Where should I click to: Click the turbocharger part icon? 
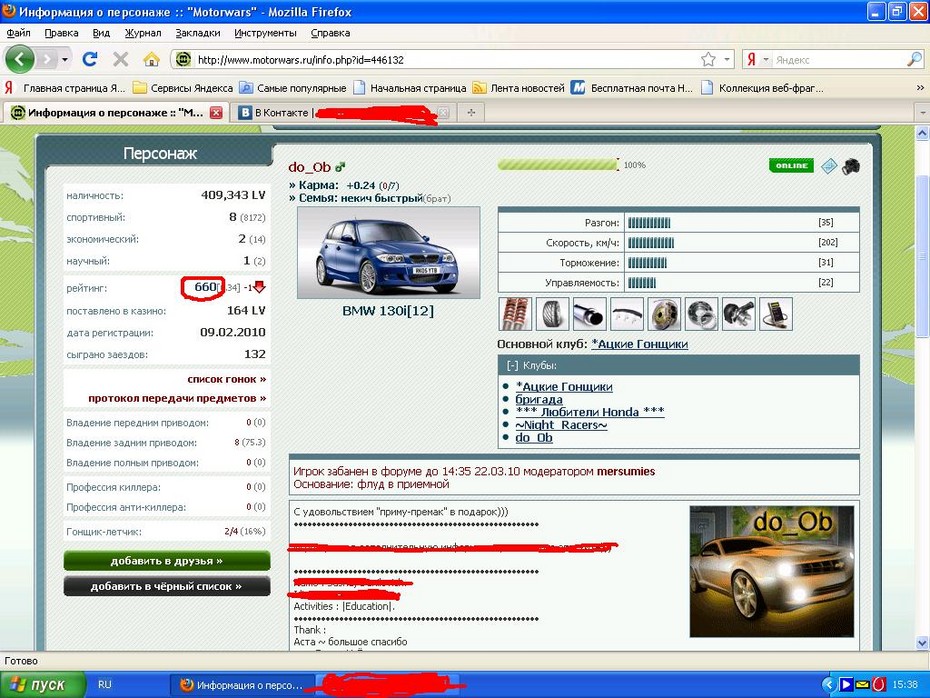coord(701,314)
